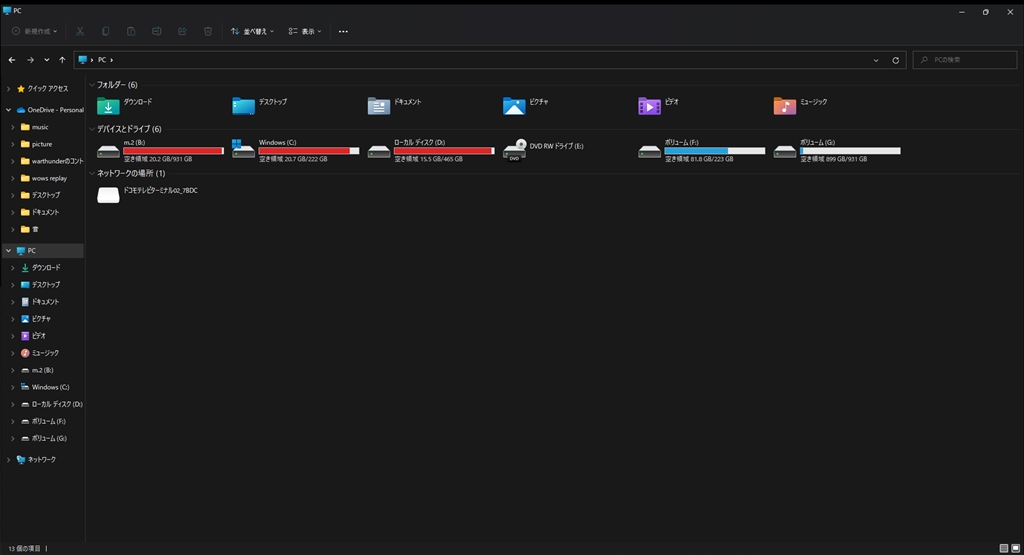
Task: Click the m.2 (B:) red usage bar
Action: (173, 151)
